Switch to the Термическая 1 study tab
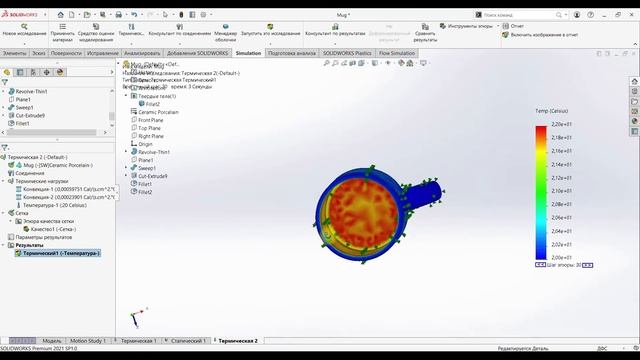The image size is (640, 360). 139,341
